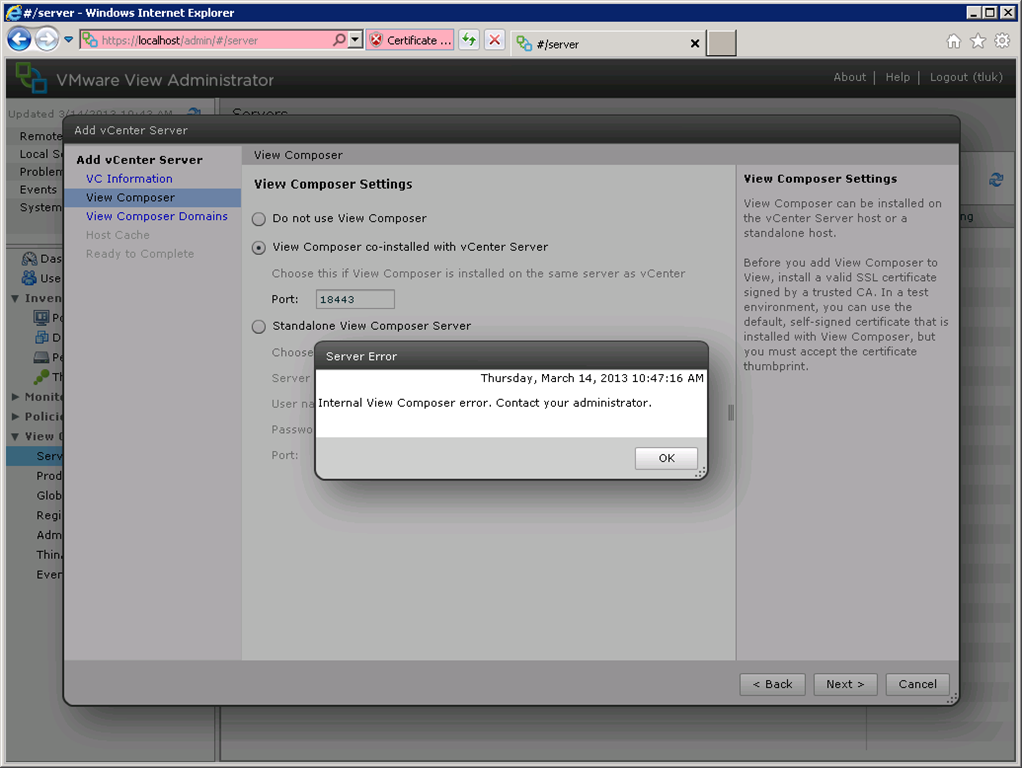Collapse the View Configuration tree section
1022x768 pixels.
coord(15,436)
